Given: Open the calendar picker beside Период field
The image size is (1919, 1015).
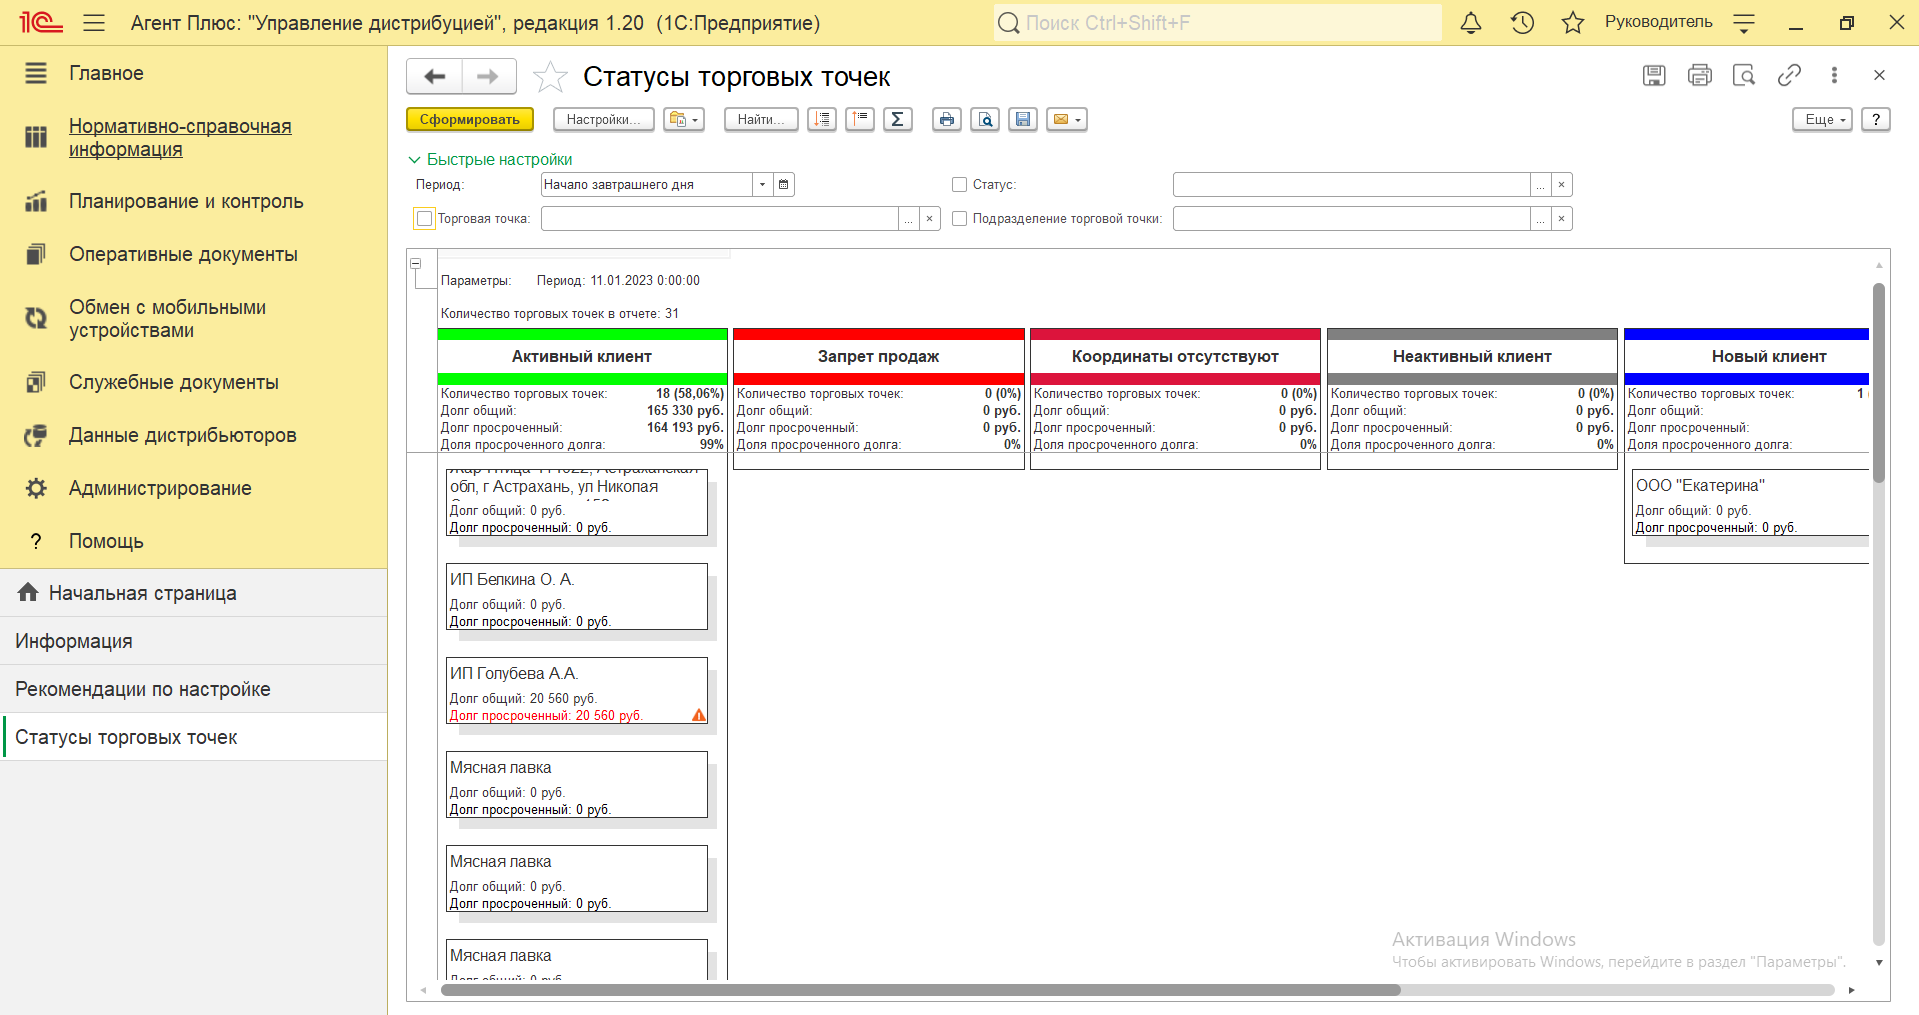Looking at the screenshot, I should [x=784, y=184].
